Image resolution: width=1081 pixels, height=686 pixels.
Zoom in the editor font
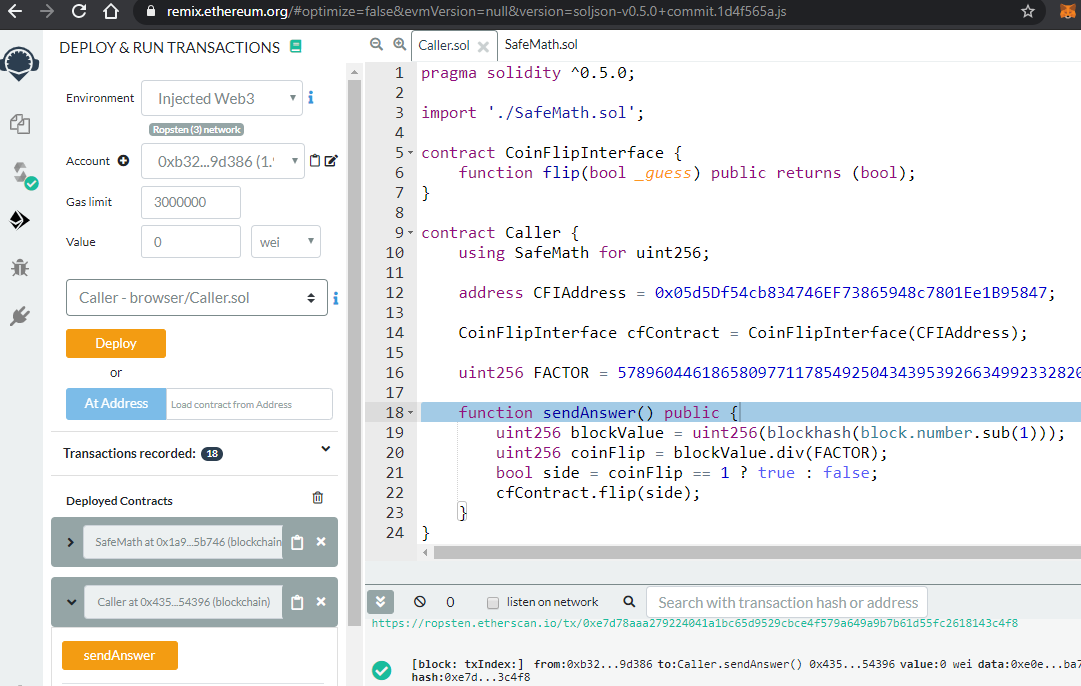(399, 44)
